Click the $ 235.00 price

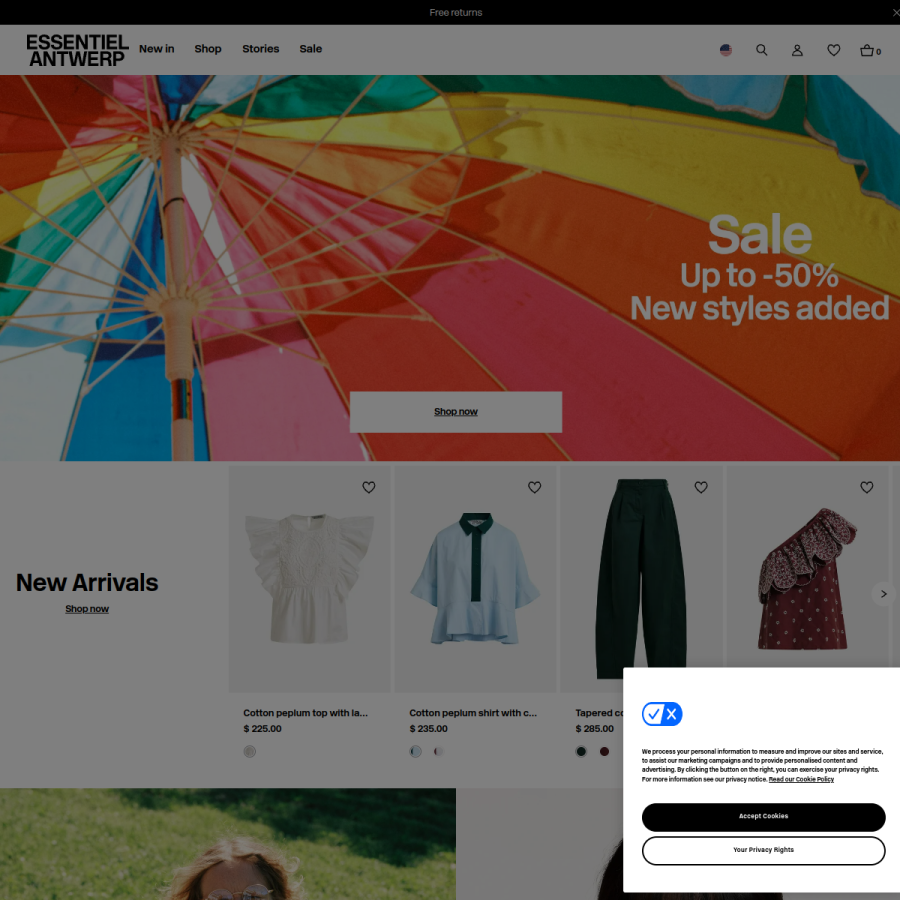coord(428,728)
